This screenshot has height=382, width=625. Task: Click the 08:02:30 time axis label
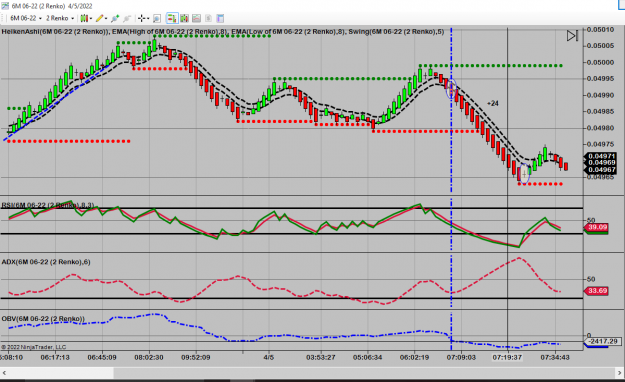[x=149, y=357]
